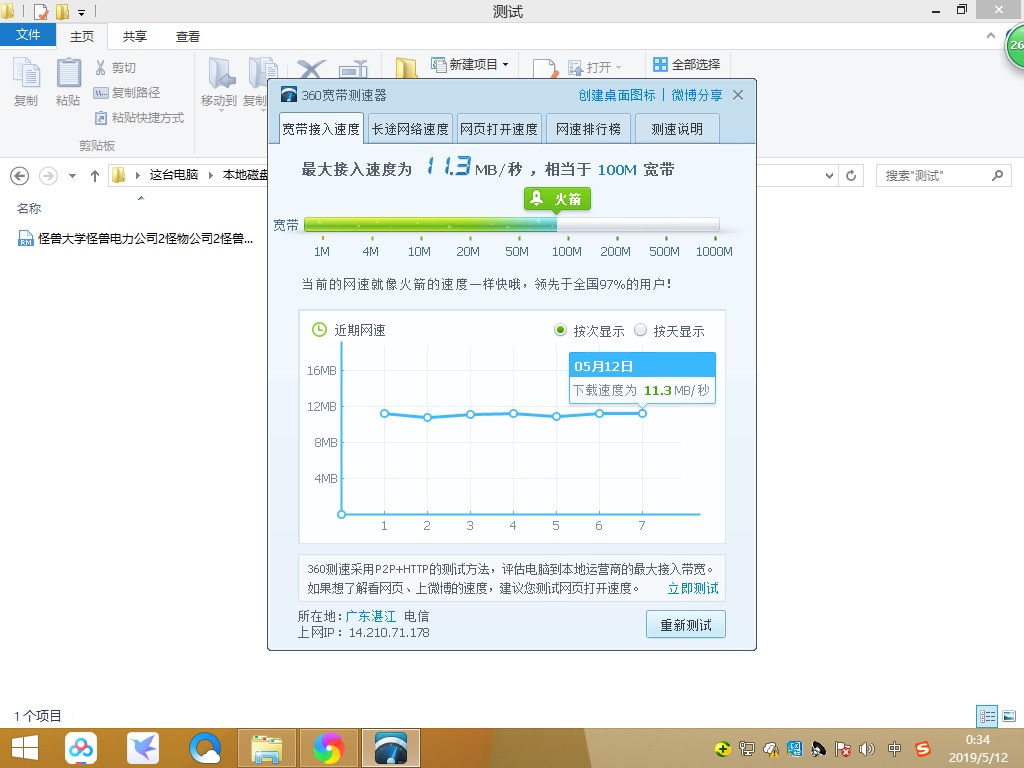Viewport: 1024px width, 768px height.
Task: Click data point 7 on speed chart
Action: (643, 413)
